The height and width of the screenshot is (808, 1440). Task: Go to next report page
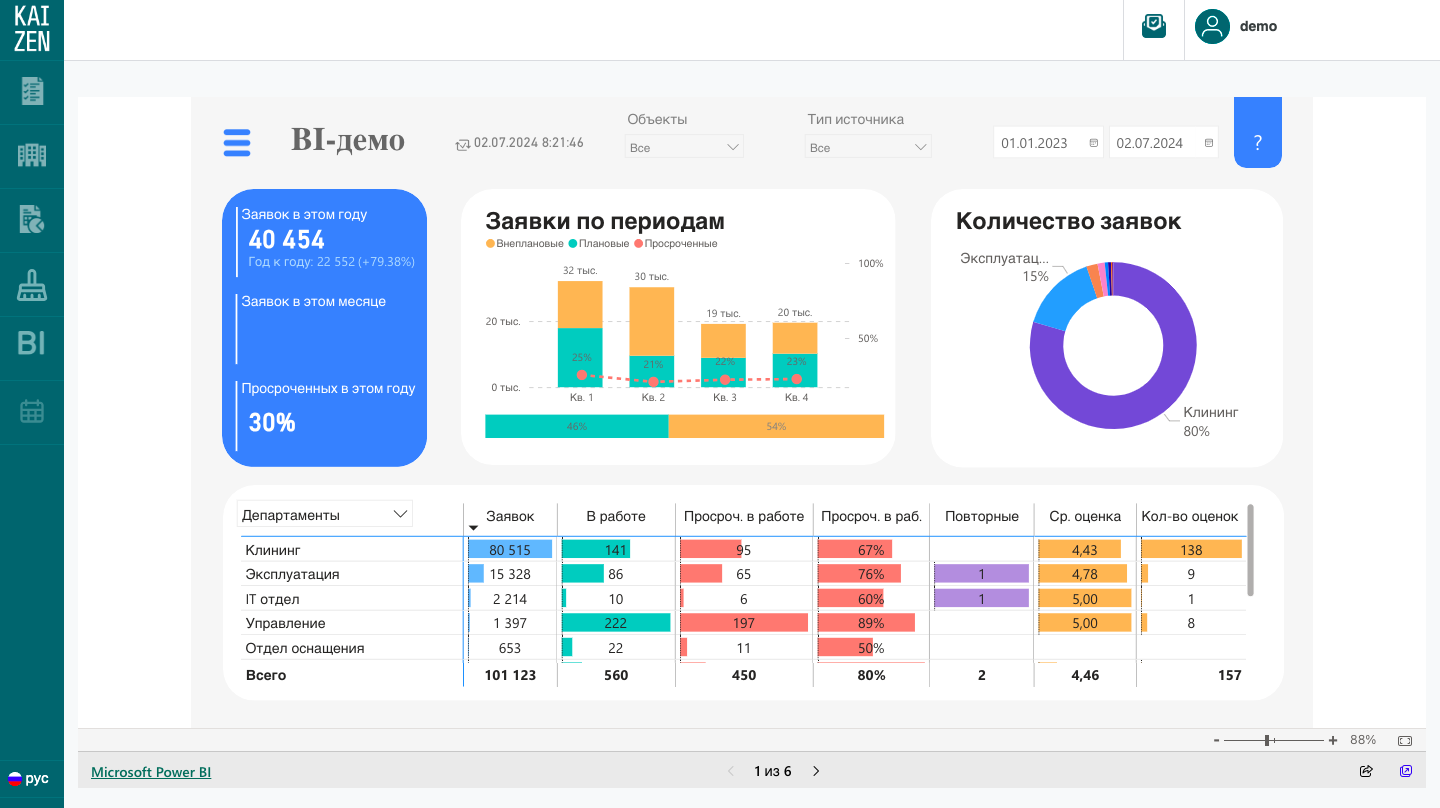(x=816, y=771)
